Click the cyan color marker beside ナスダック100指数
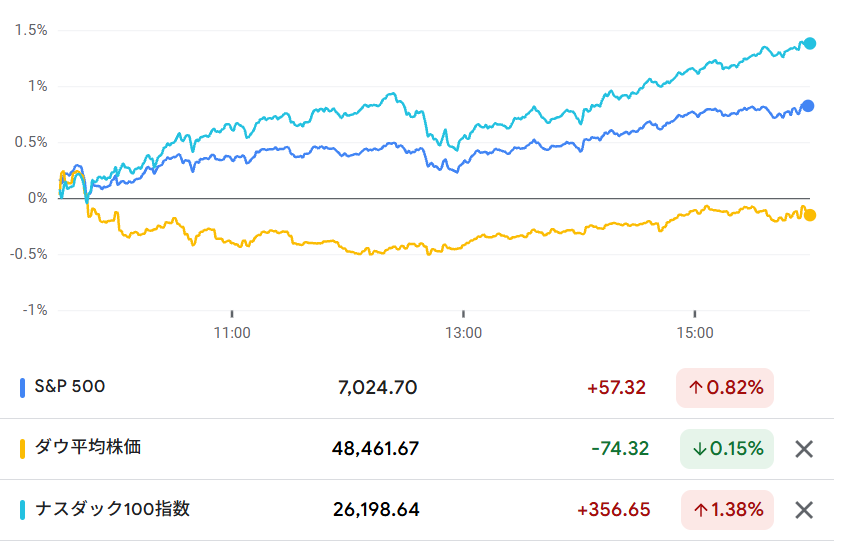 coord(23,510)
